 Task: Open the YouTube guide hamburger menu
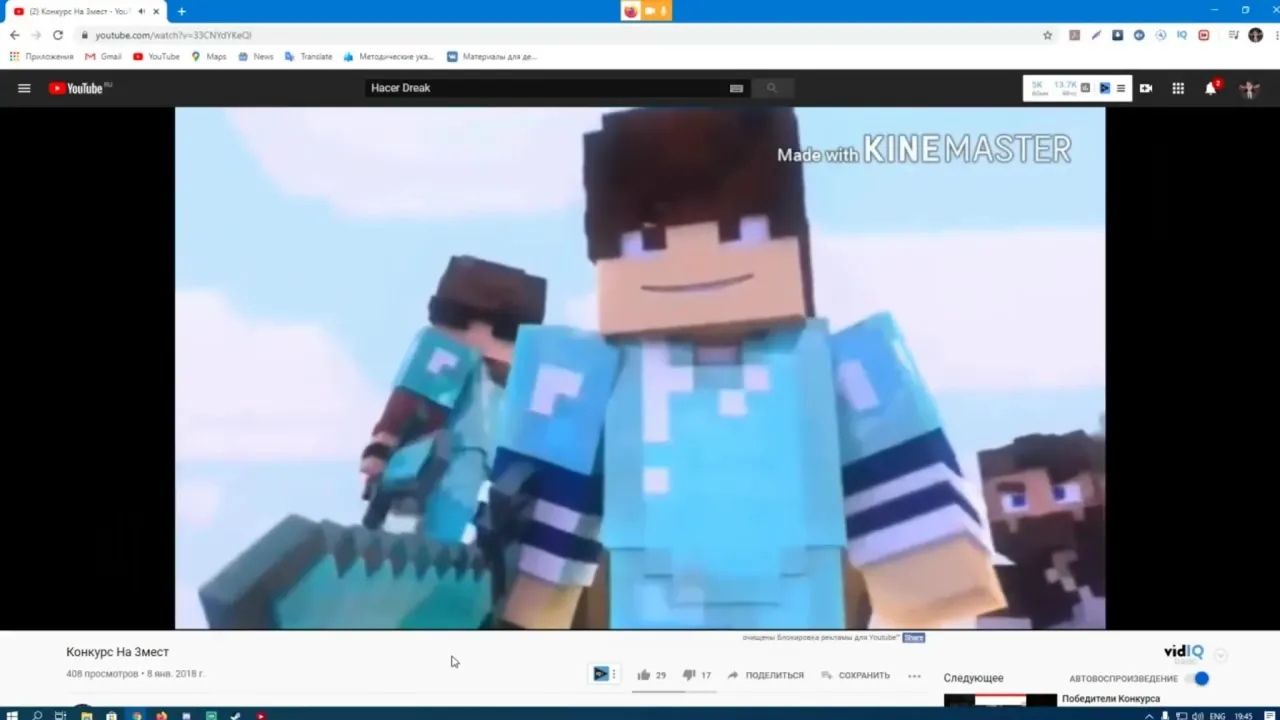point(24,88)
